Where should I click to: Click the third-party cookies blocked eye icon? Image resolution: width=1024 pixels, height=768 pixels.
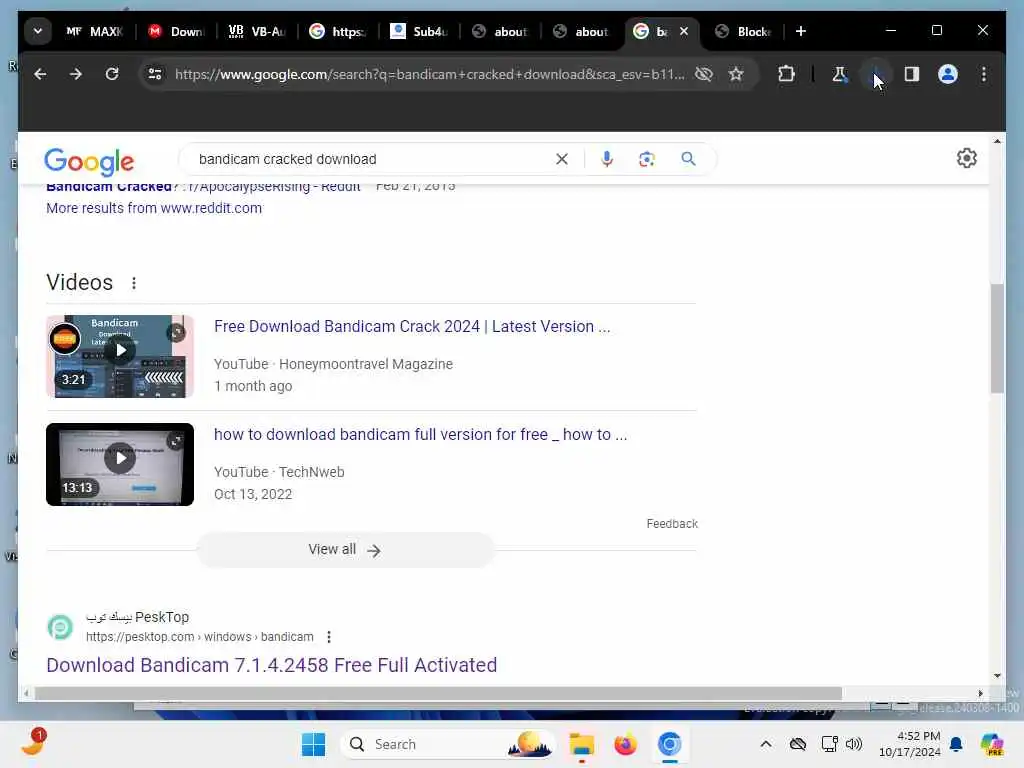[703, 74]
